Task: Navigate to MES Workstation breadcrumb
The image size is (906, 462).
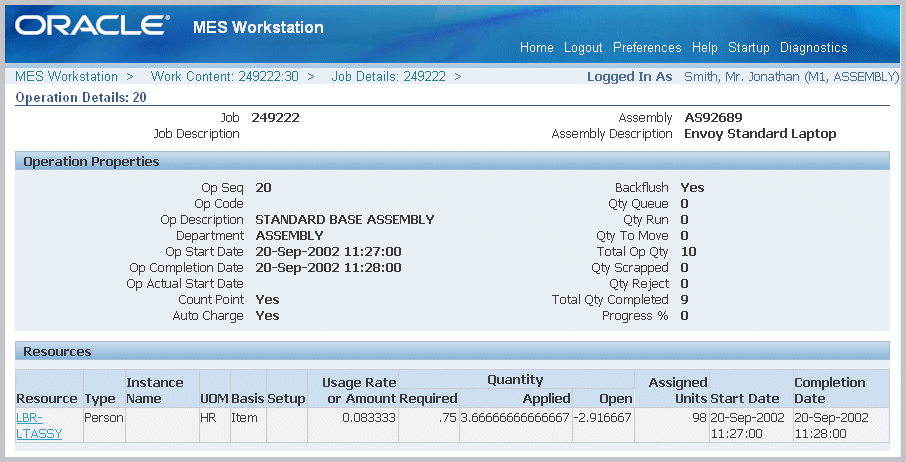Action: [x=66, y=76]
